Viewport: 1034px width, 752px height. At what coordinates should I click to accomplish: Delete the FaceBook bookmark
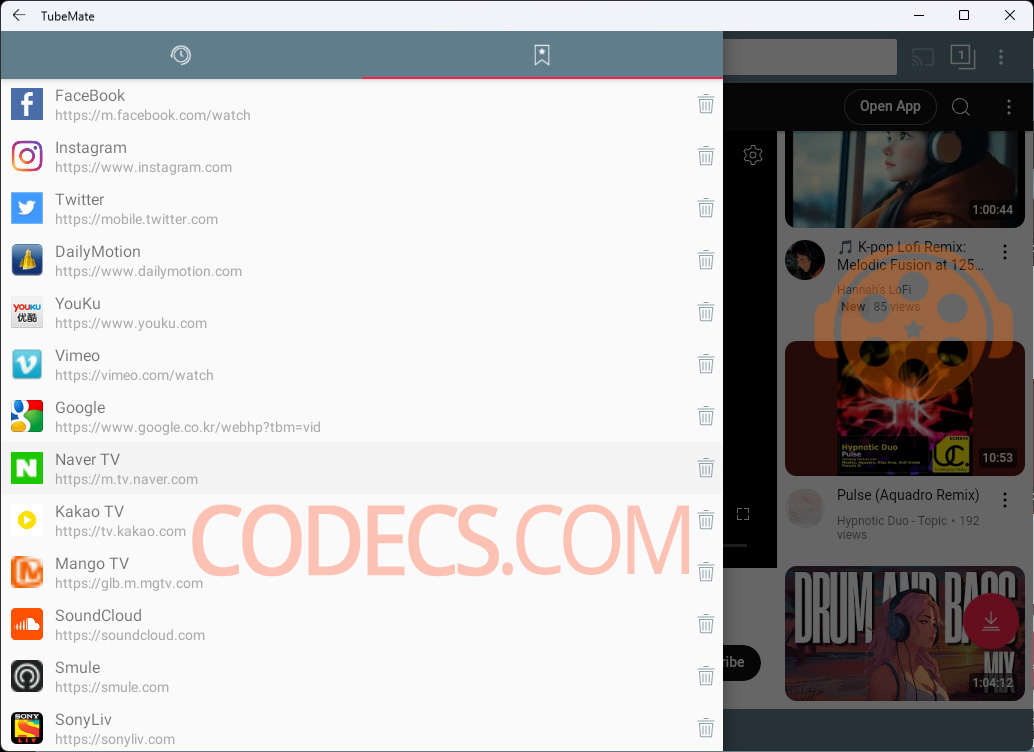coord(706,104)
